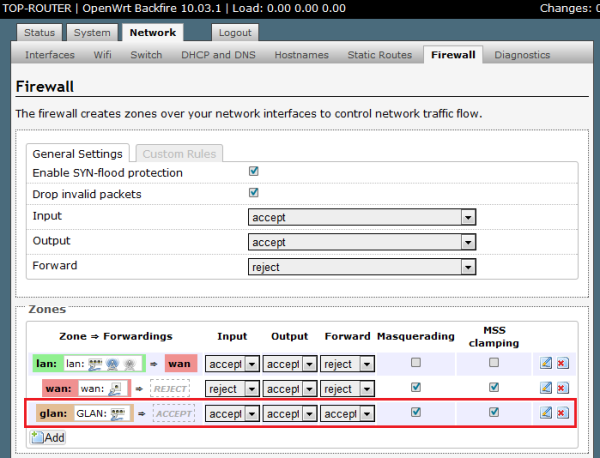Click the delete icon for glan zone
Screen dimensions: 600x458
coord(561,412)
